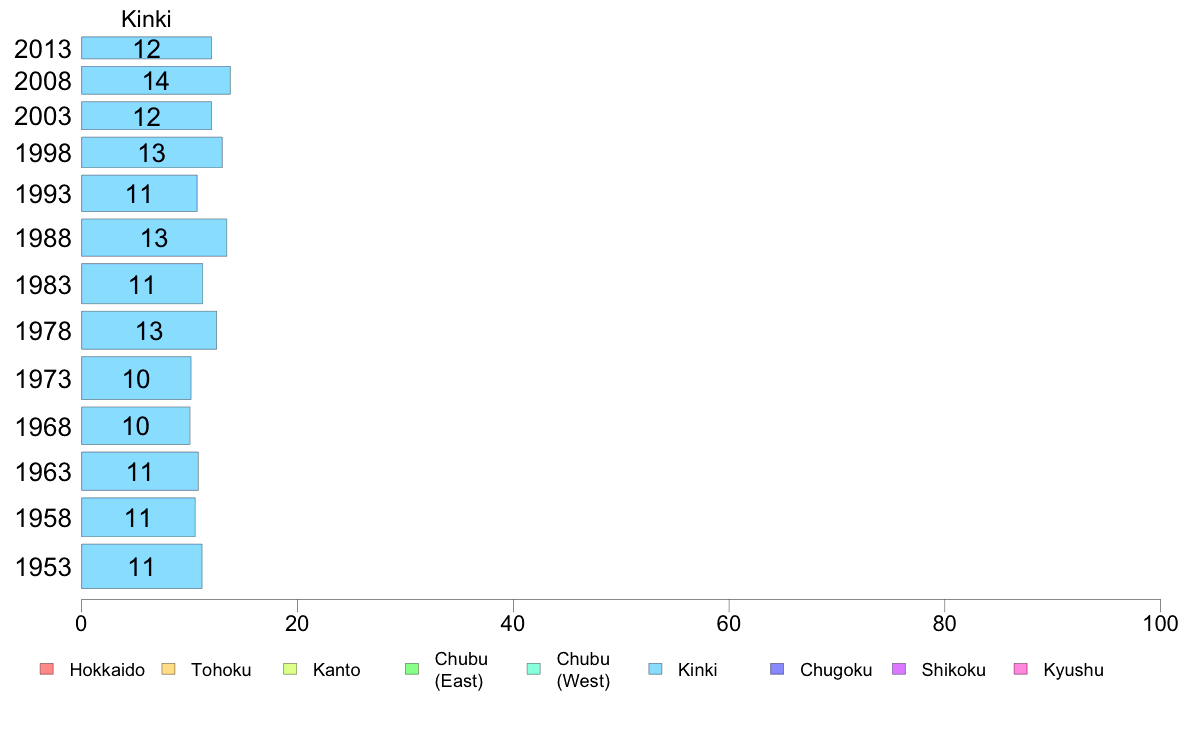Click the Kinki column header label
Image resolution: width=1188 pixels, height=736 pixels.
pos(146,19)
